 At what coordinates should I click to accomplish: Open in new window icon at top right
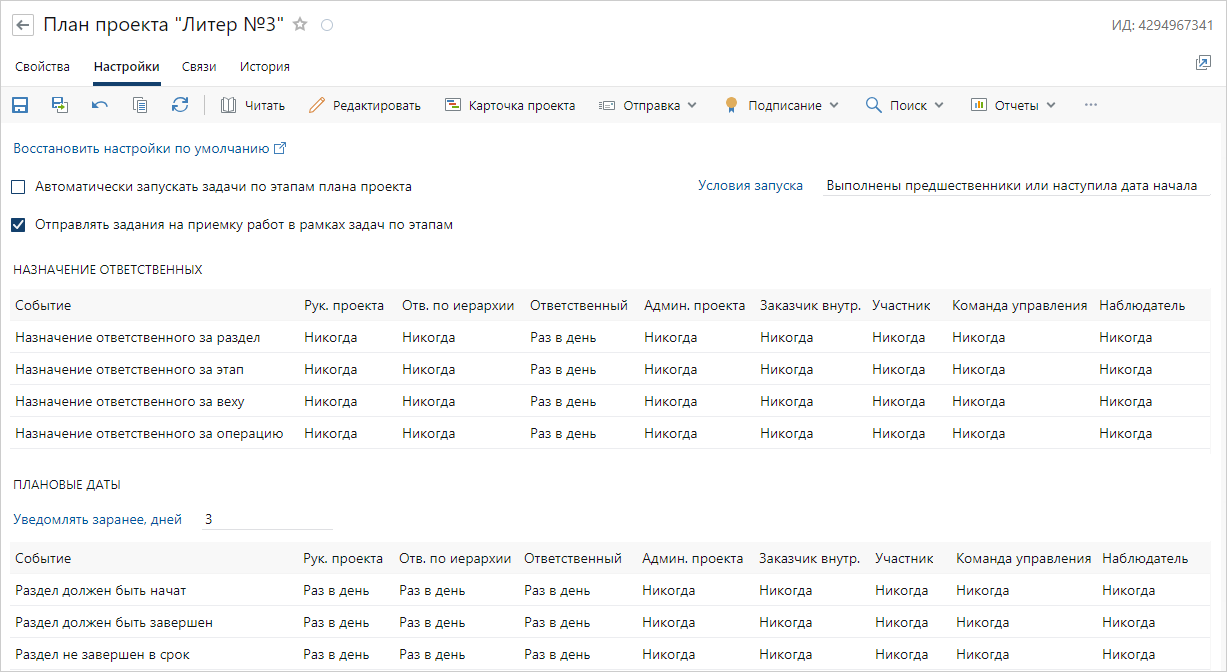(x=1203, y=63)
